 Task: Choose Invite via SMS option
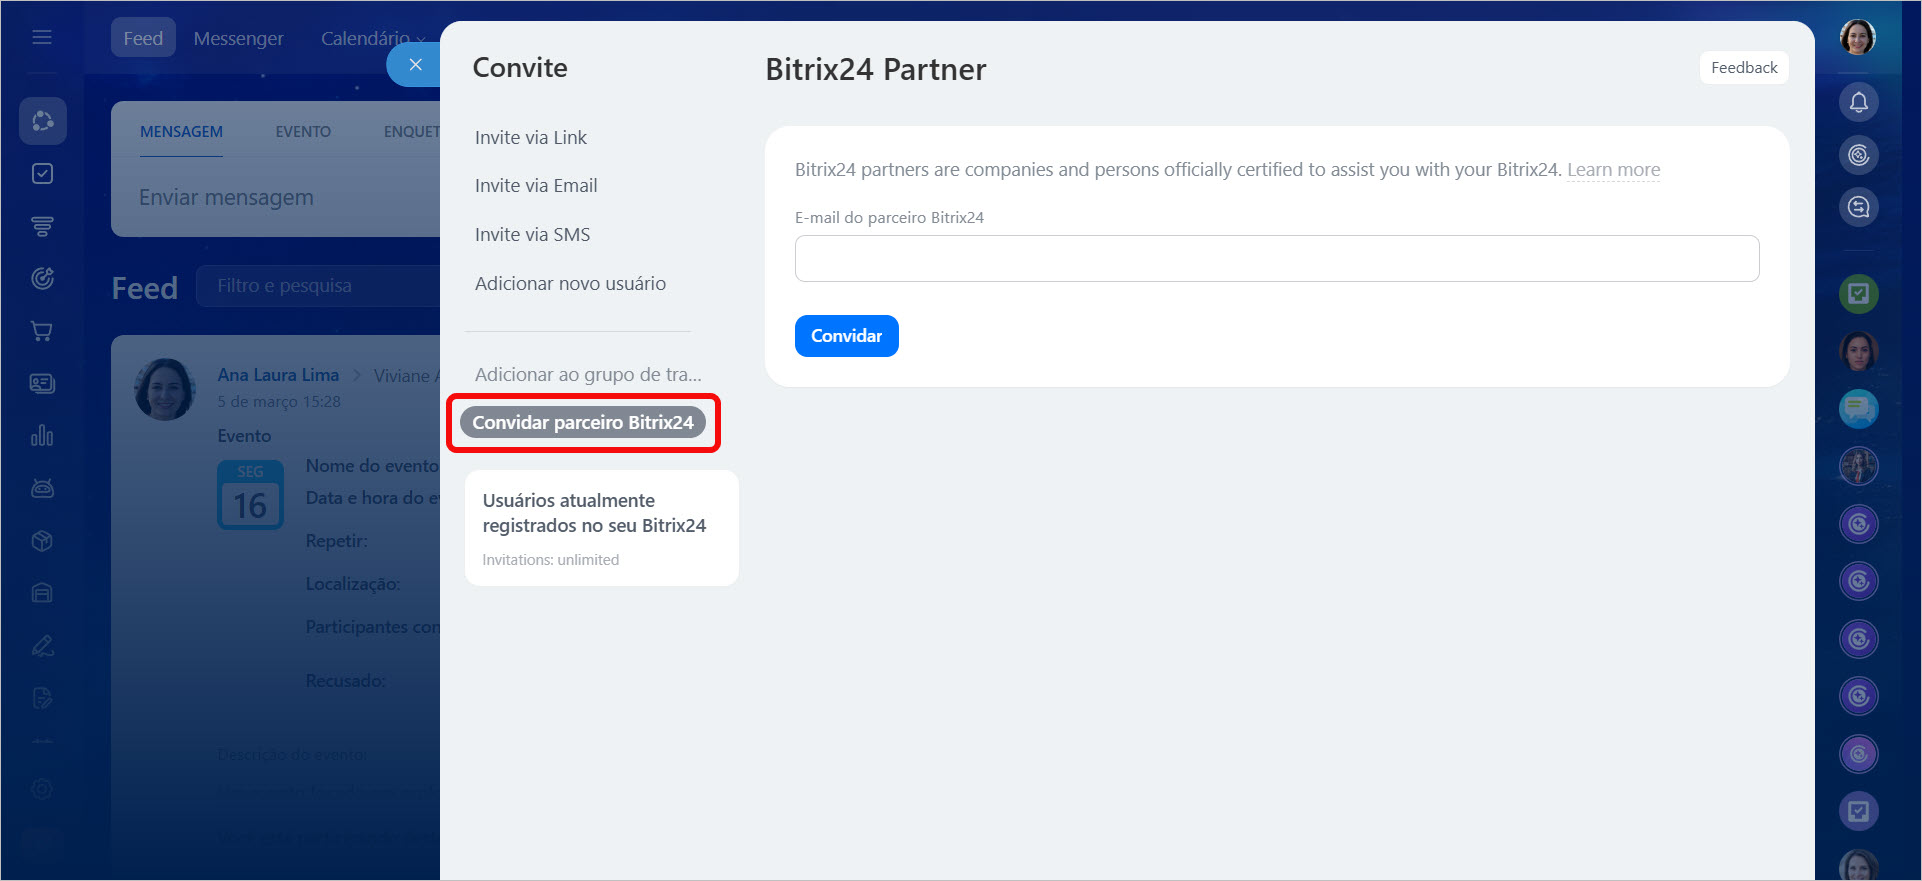pos(532,235)
